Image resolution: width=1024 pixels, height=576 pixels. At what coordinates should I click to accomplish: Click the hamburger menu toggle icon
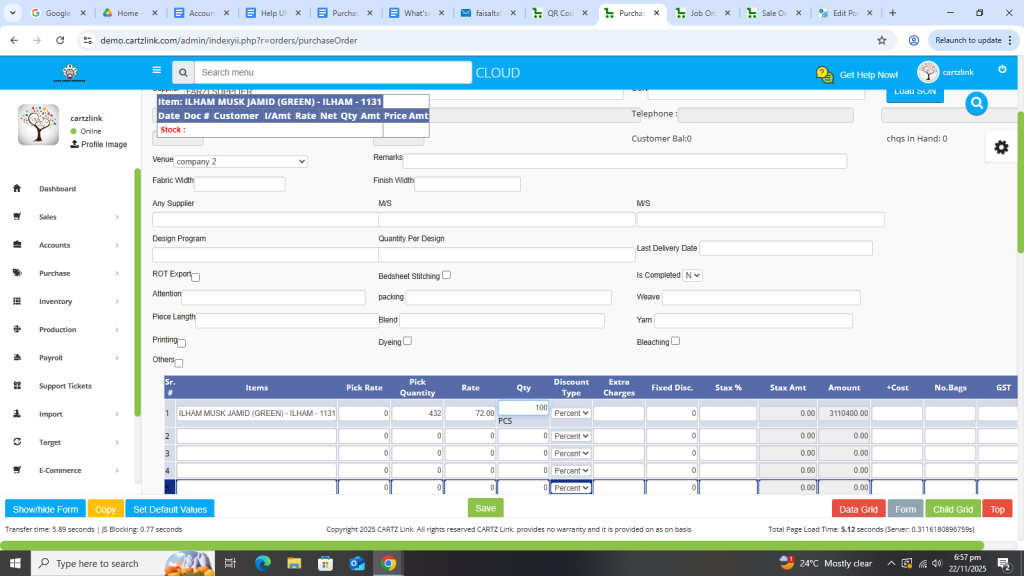point(156,71)
